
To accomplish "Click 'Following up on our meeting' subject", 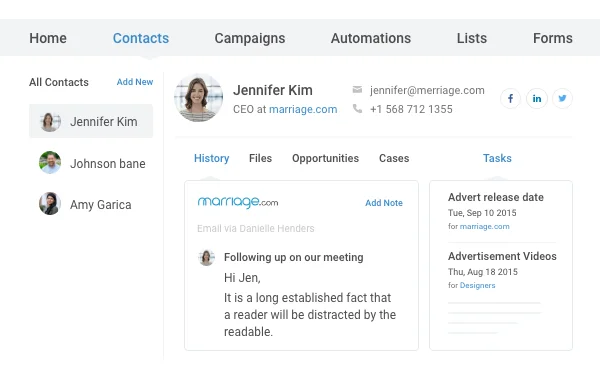I will (293, 257).
